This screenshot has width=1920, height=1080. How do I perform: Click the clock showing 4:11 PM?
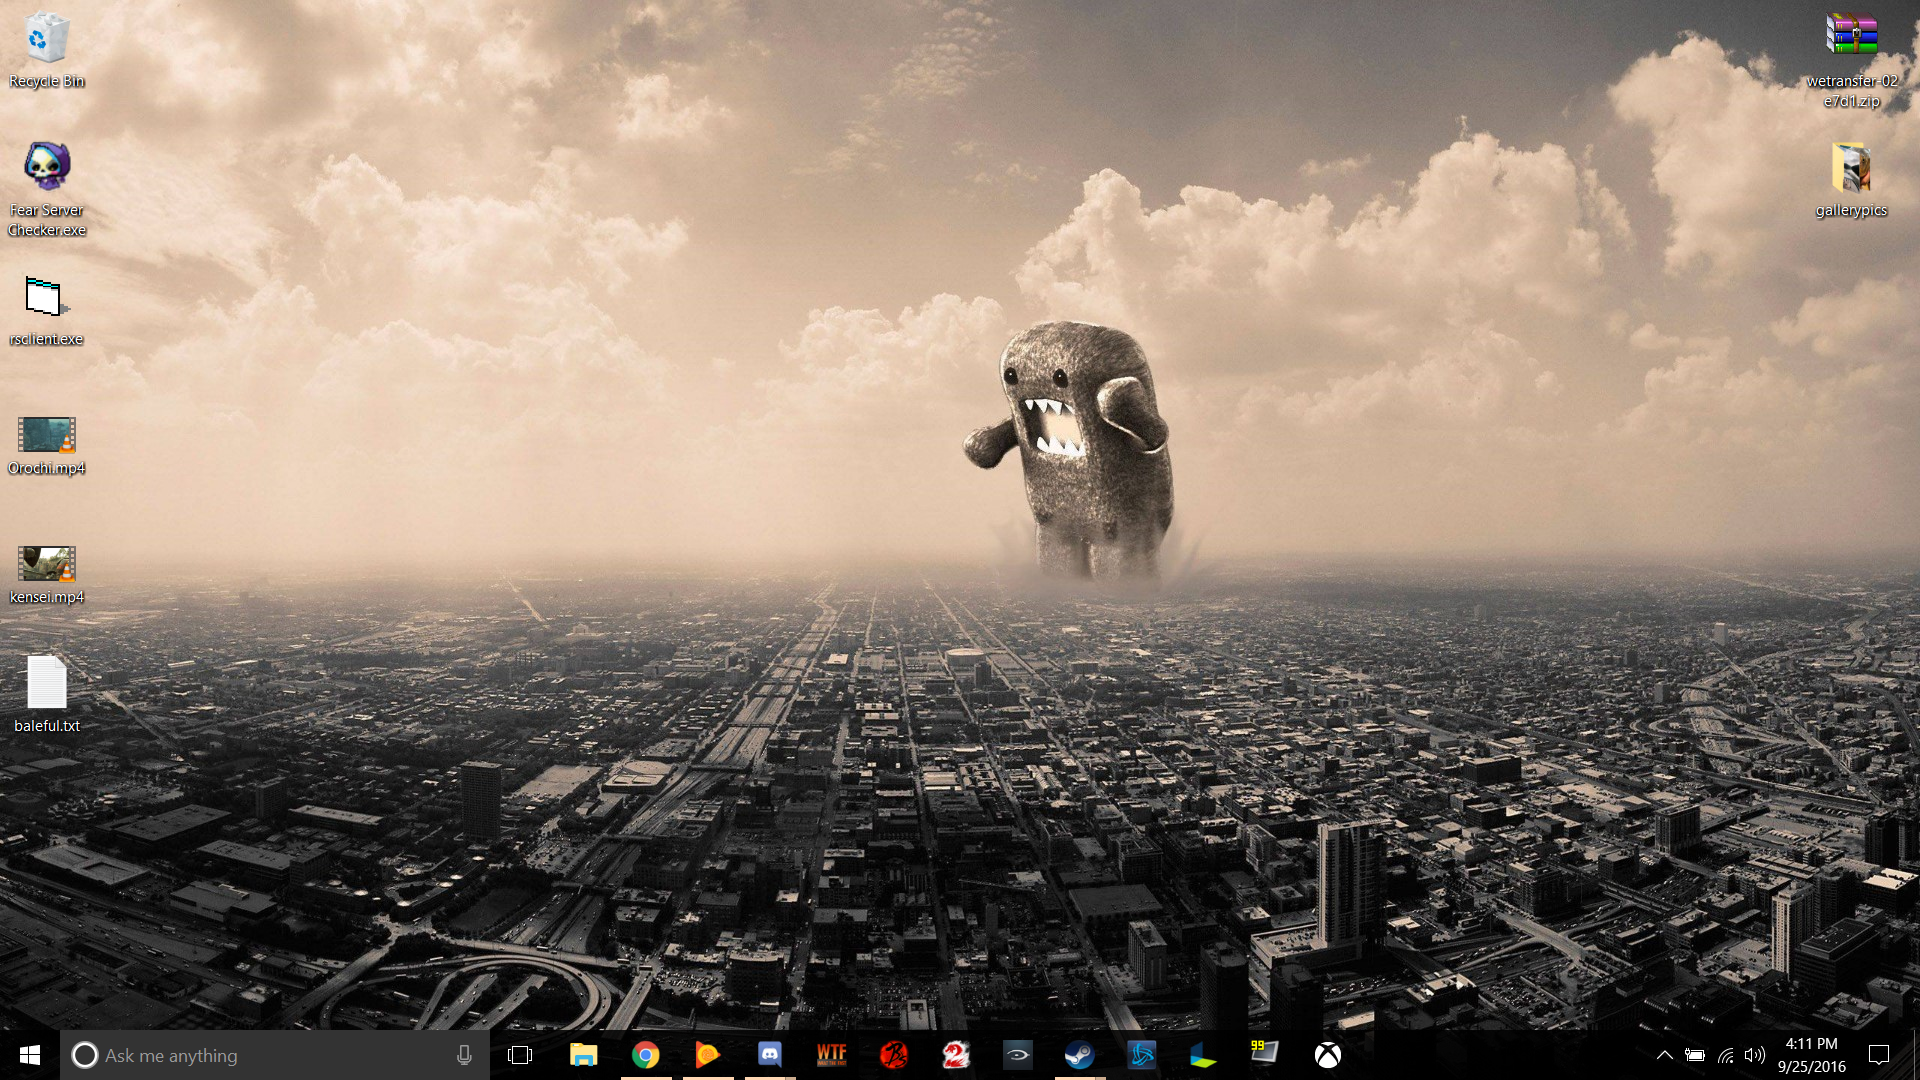[x=1812, y=1055]
